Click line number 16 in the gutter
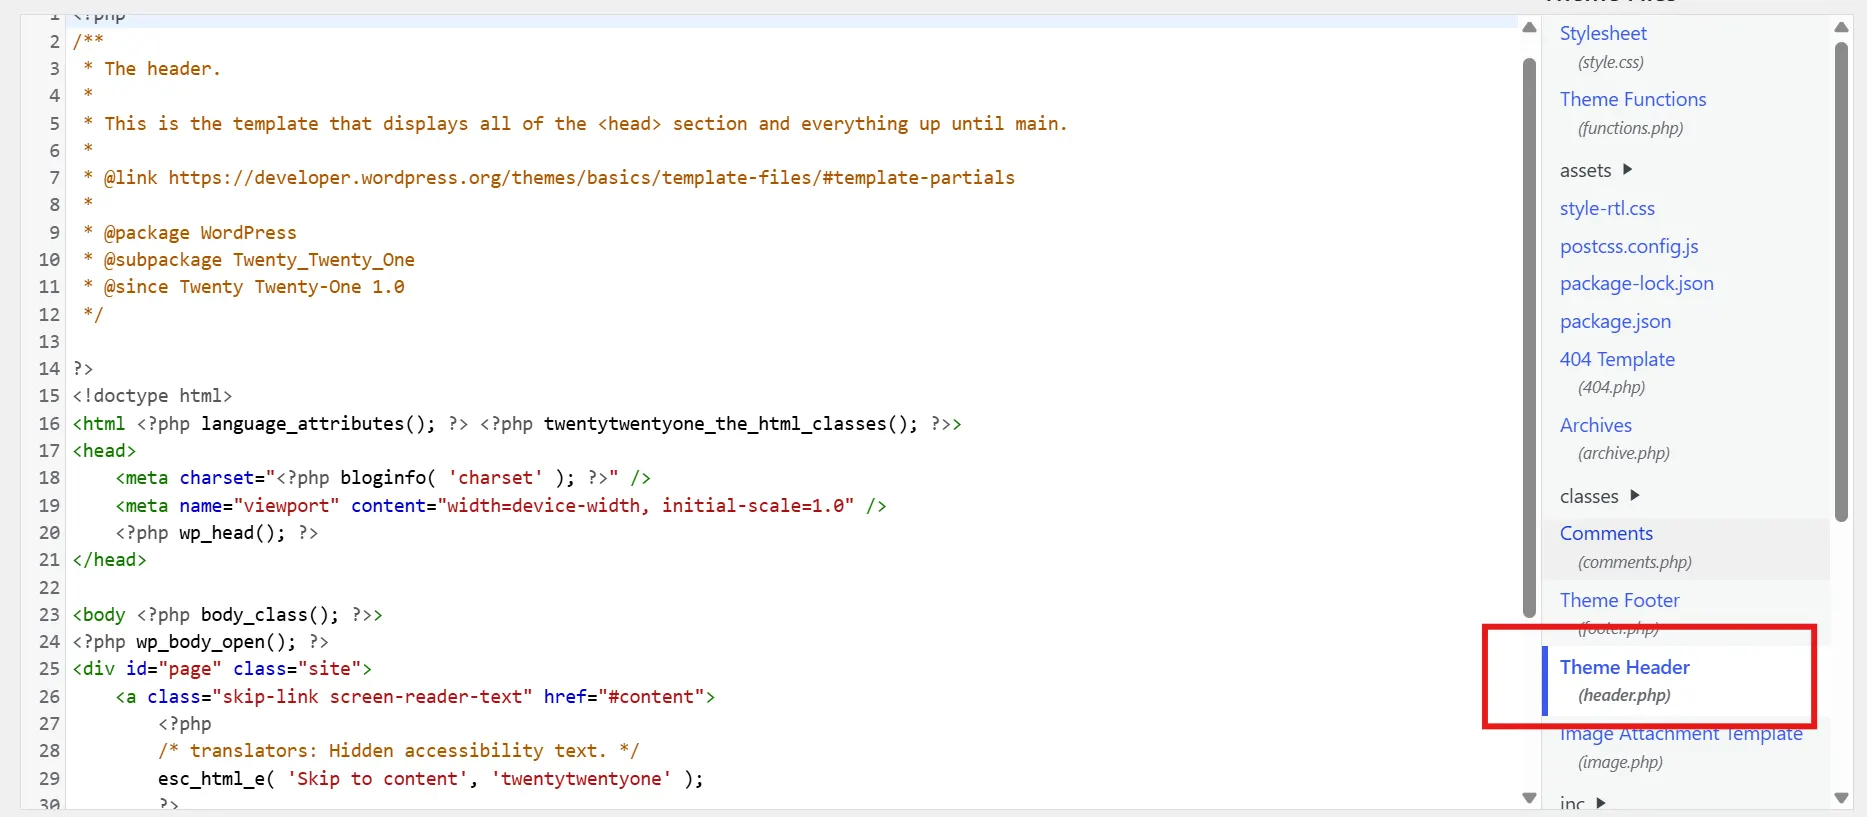The image size is (1867, 817). pos(49,424)
